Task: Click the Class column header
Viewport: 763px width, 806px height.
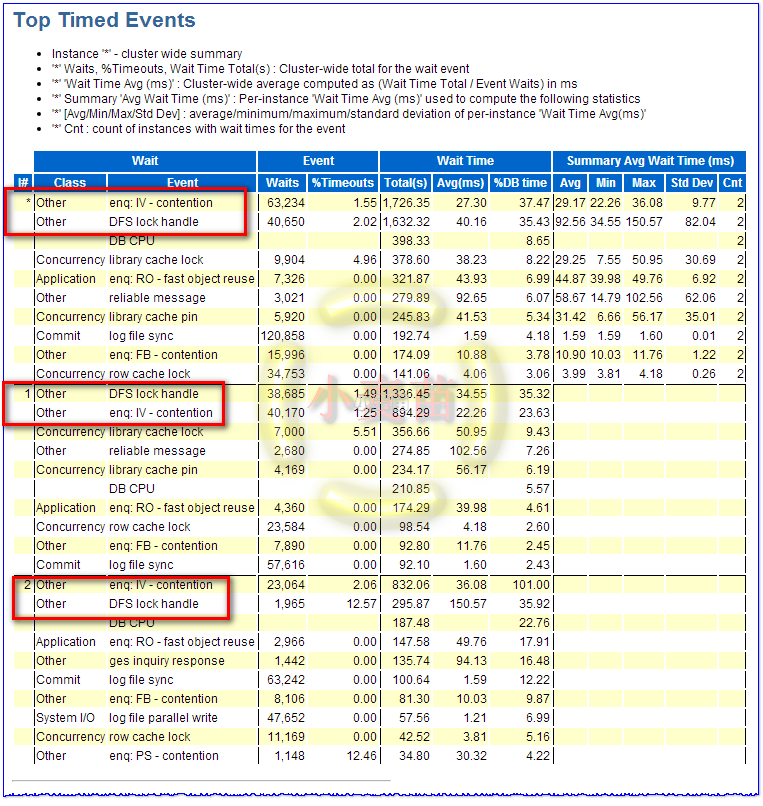Action: pos(70,183)
